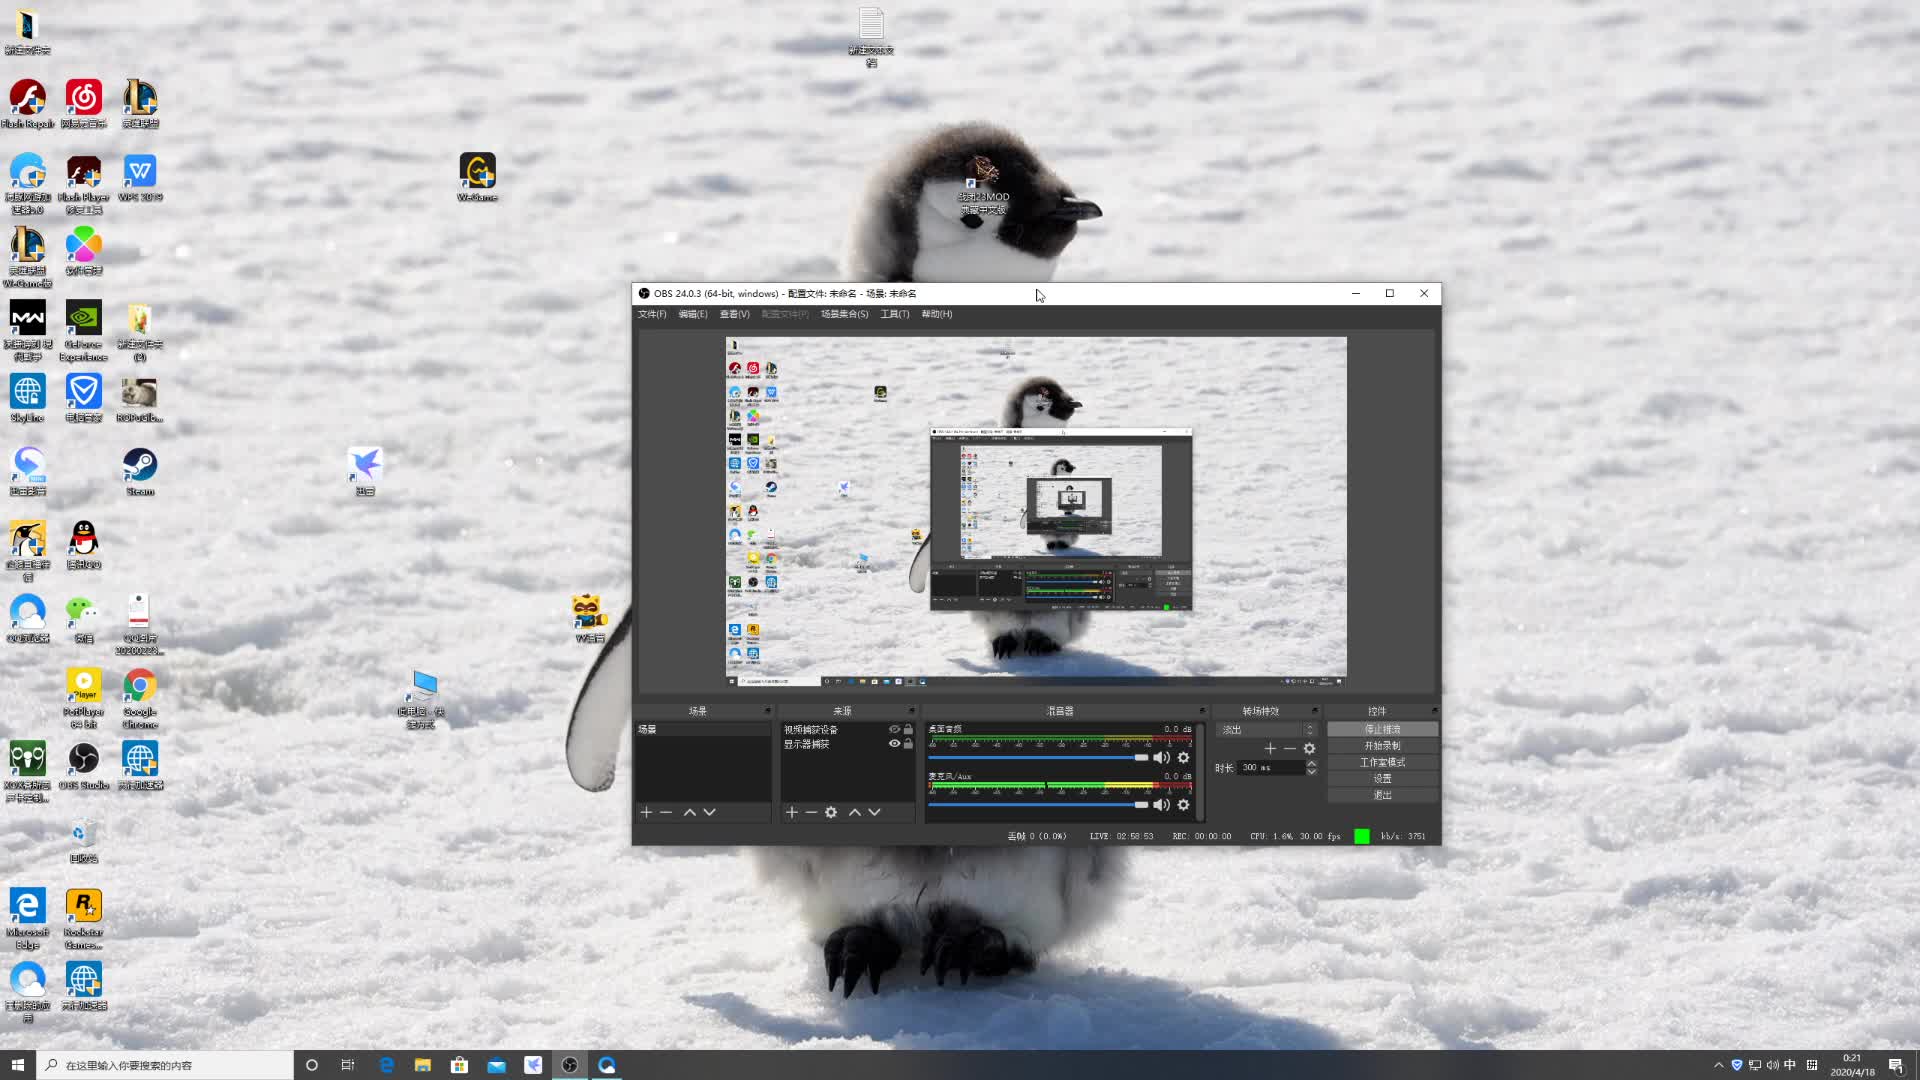The height and width of the screenshot is (1080, 1920).
Task: Increase transition duration with up arrow
Action: click(x=1311, y=764)
